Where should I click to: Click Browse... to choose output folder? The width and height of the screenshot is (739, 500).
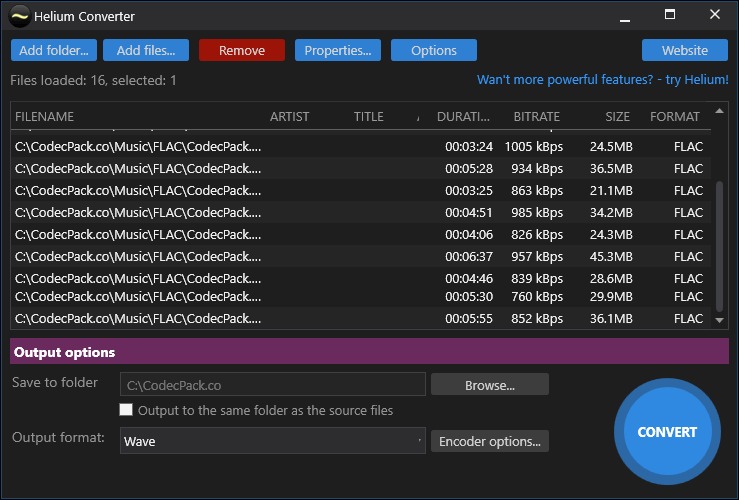(x=490, y=385)
